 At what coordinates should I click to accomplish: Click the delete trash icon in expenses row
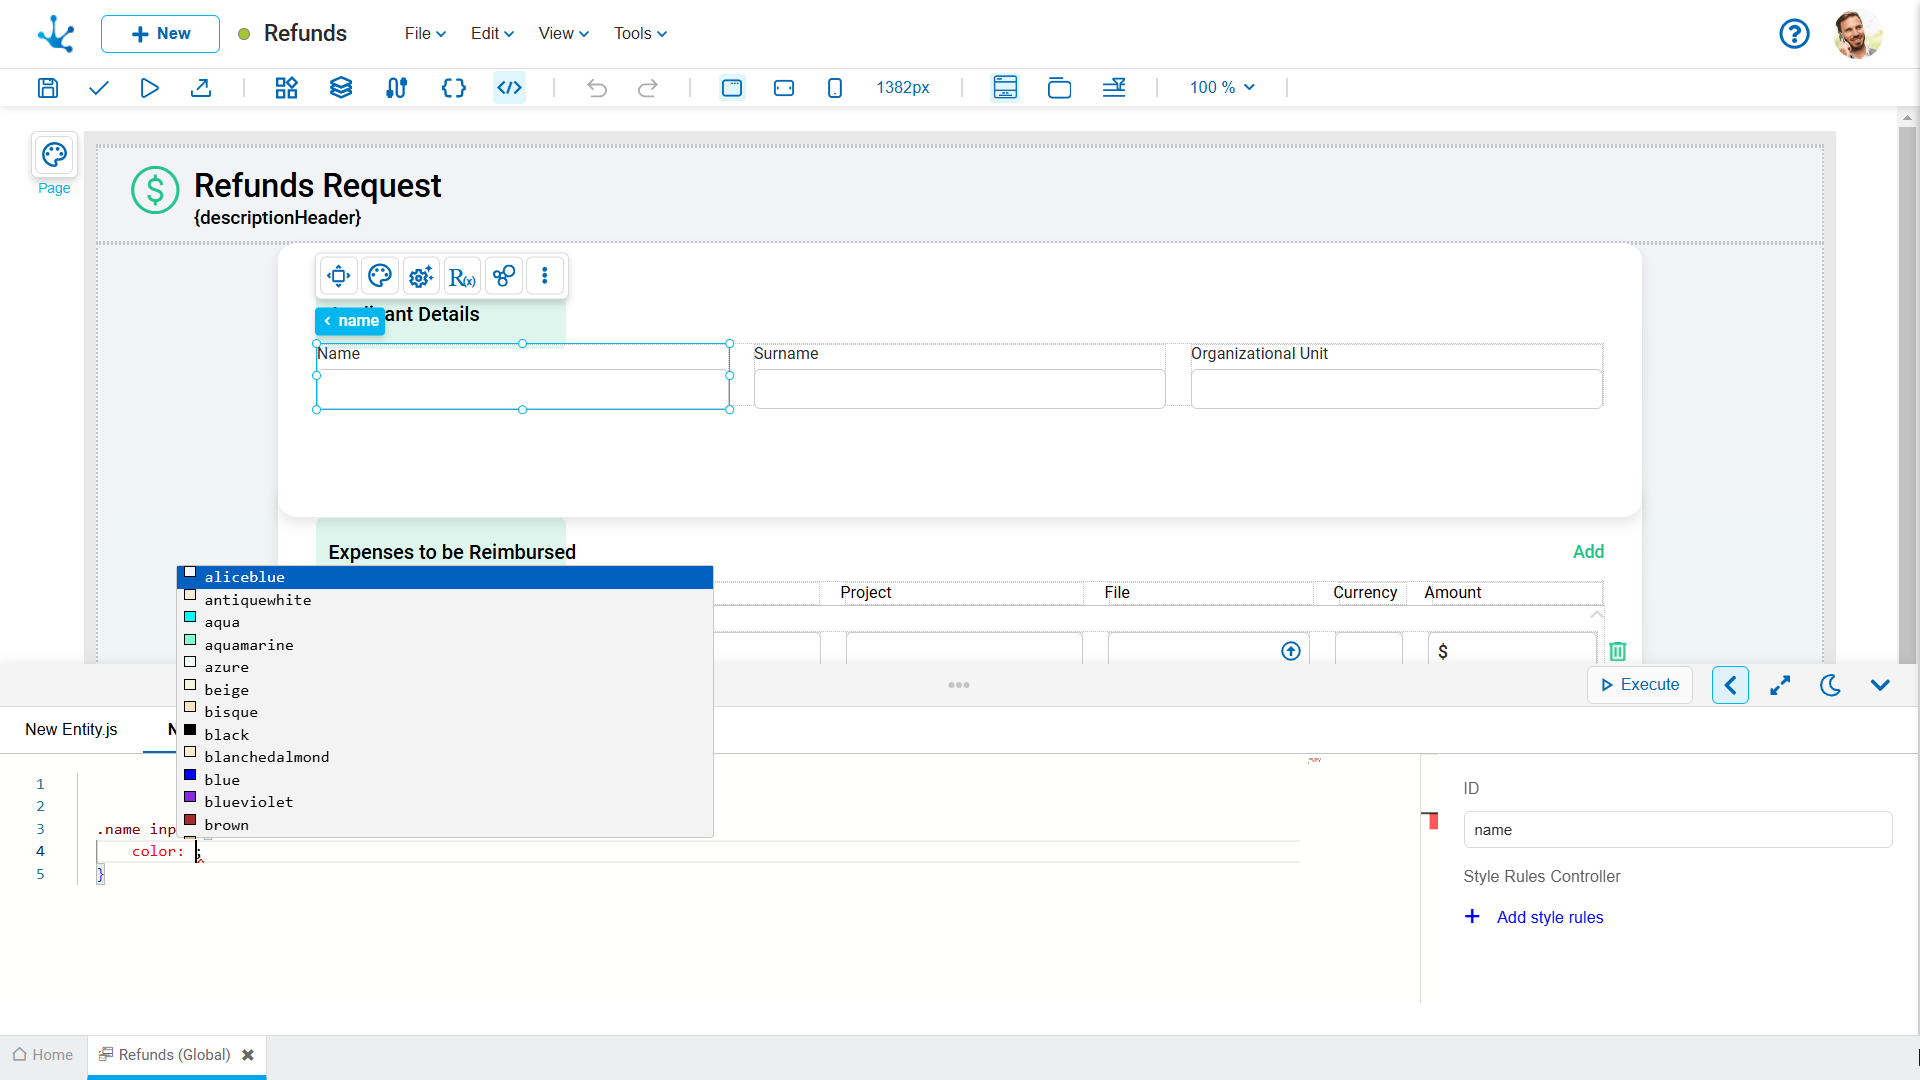[x=1617, y=651]
